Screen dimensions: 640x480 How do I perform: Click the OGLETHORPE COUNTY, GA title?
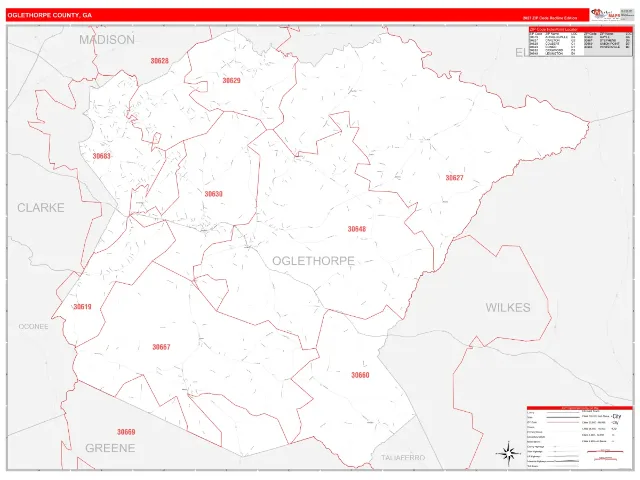(x=49, y=15)
